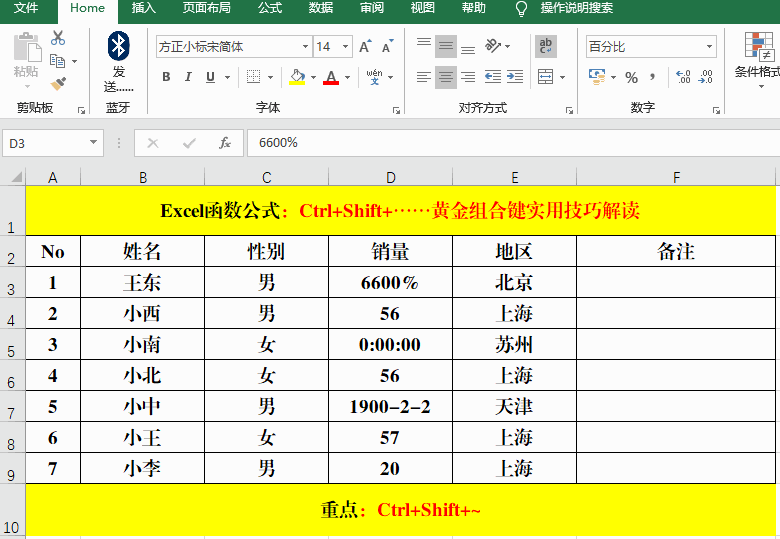The image size is (780, 539).
Task: Expand font color dropdown arrow
Action: (x=347, y=77)
